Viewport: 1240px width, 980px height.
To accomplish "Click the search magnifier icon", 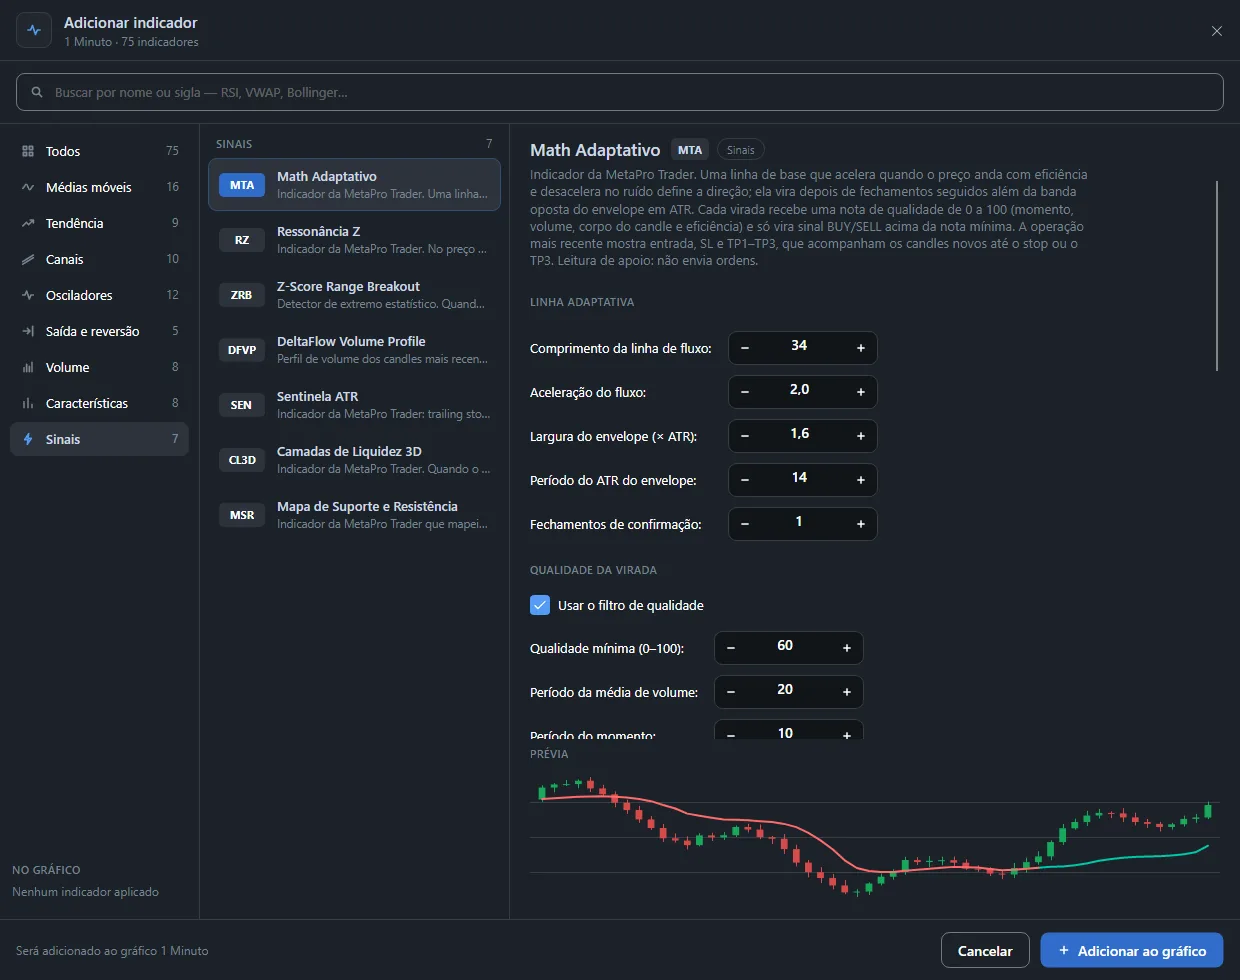I will 37,92.
